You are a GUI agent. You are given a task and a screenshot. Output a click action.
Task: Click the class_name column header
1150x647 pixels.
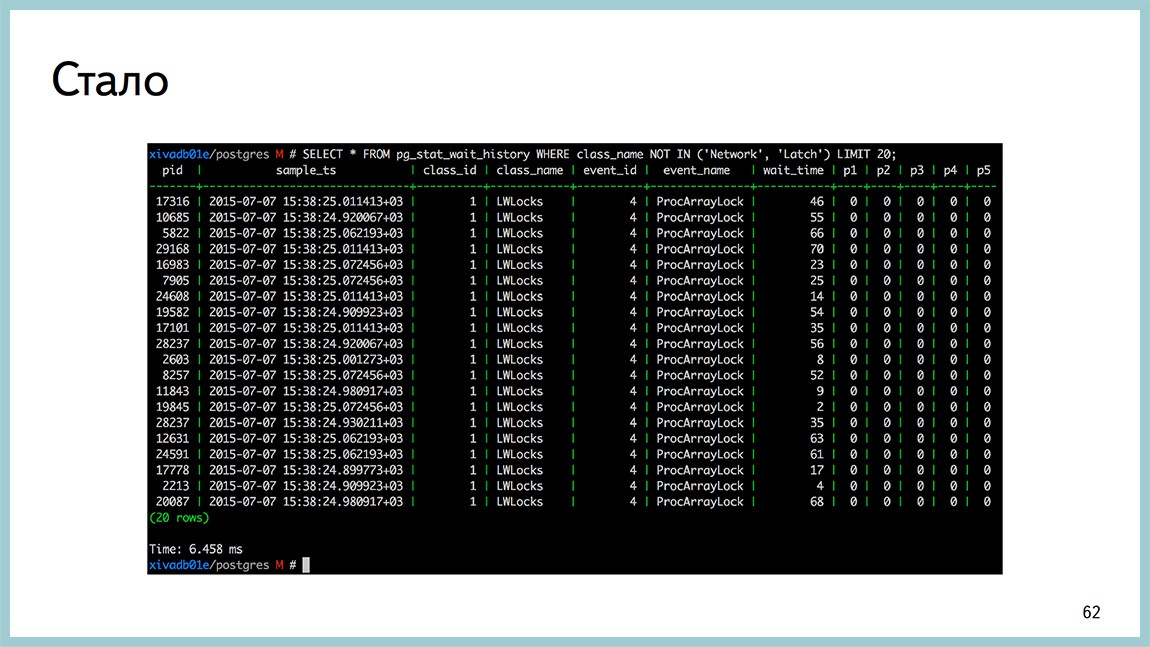[x=530, y=170]
